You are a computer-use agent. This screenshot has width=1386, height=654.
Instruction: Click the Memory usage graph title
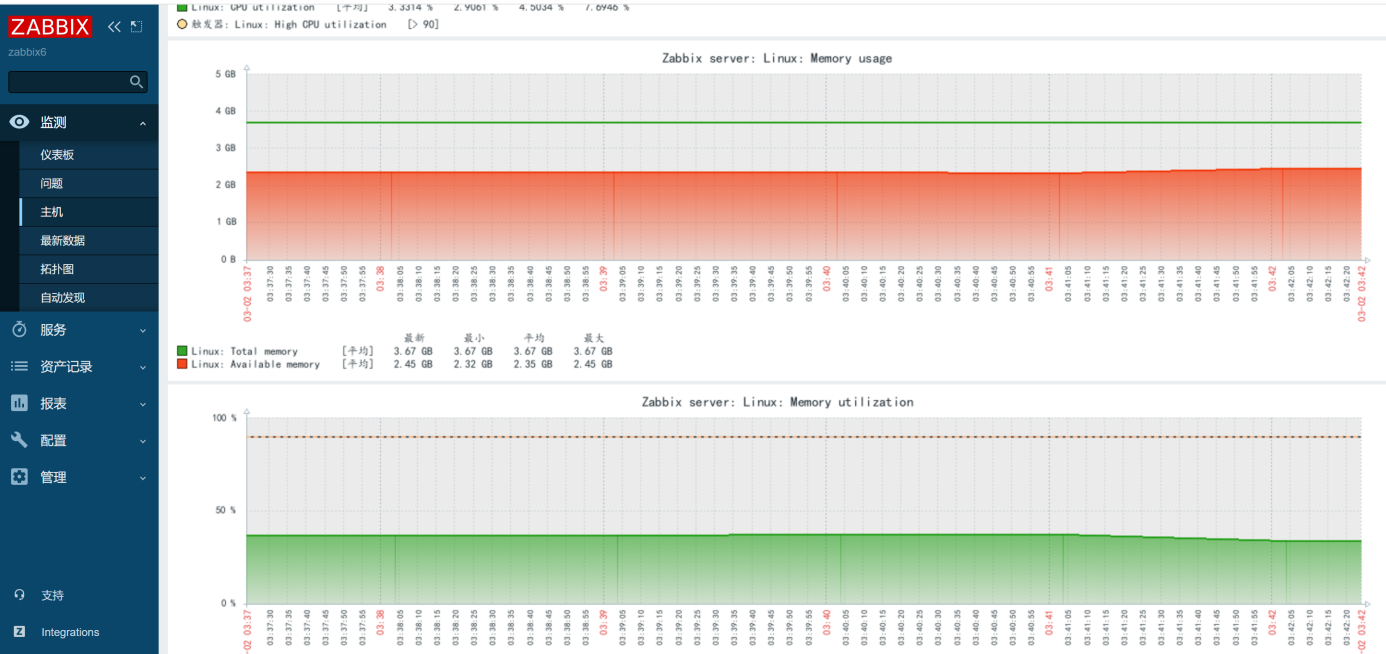pos(777,58)
